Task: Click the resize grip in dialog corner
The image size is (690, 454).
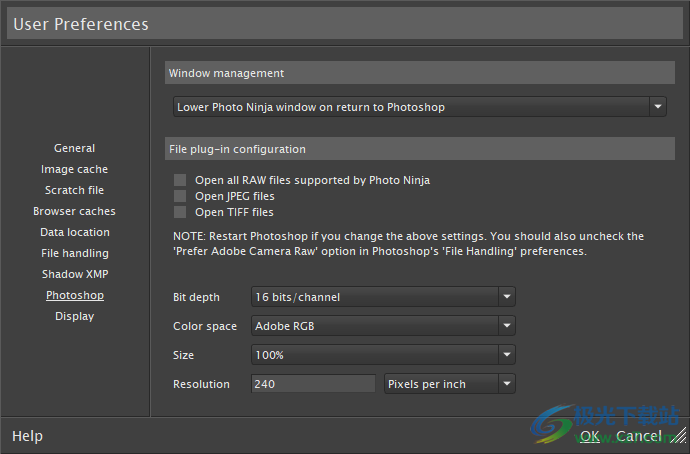Action: click(x=680, y=435)
